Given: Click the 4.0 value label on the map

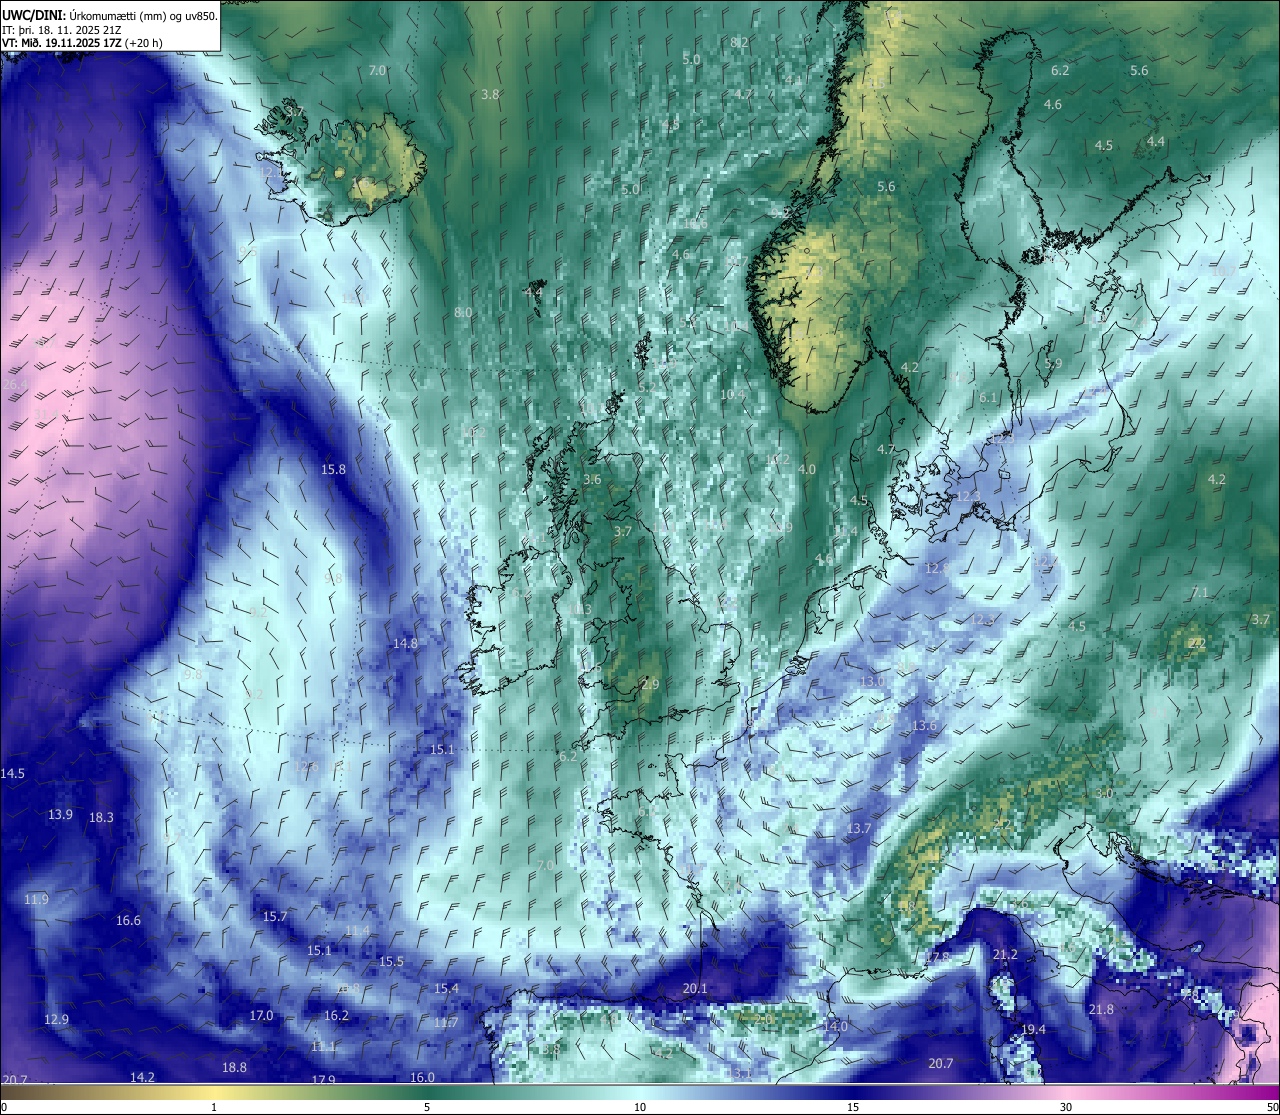Looking at the screenshot, I should pos(807,470).
